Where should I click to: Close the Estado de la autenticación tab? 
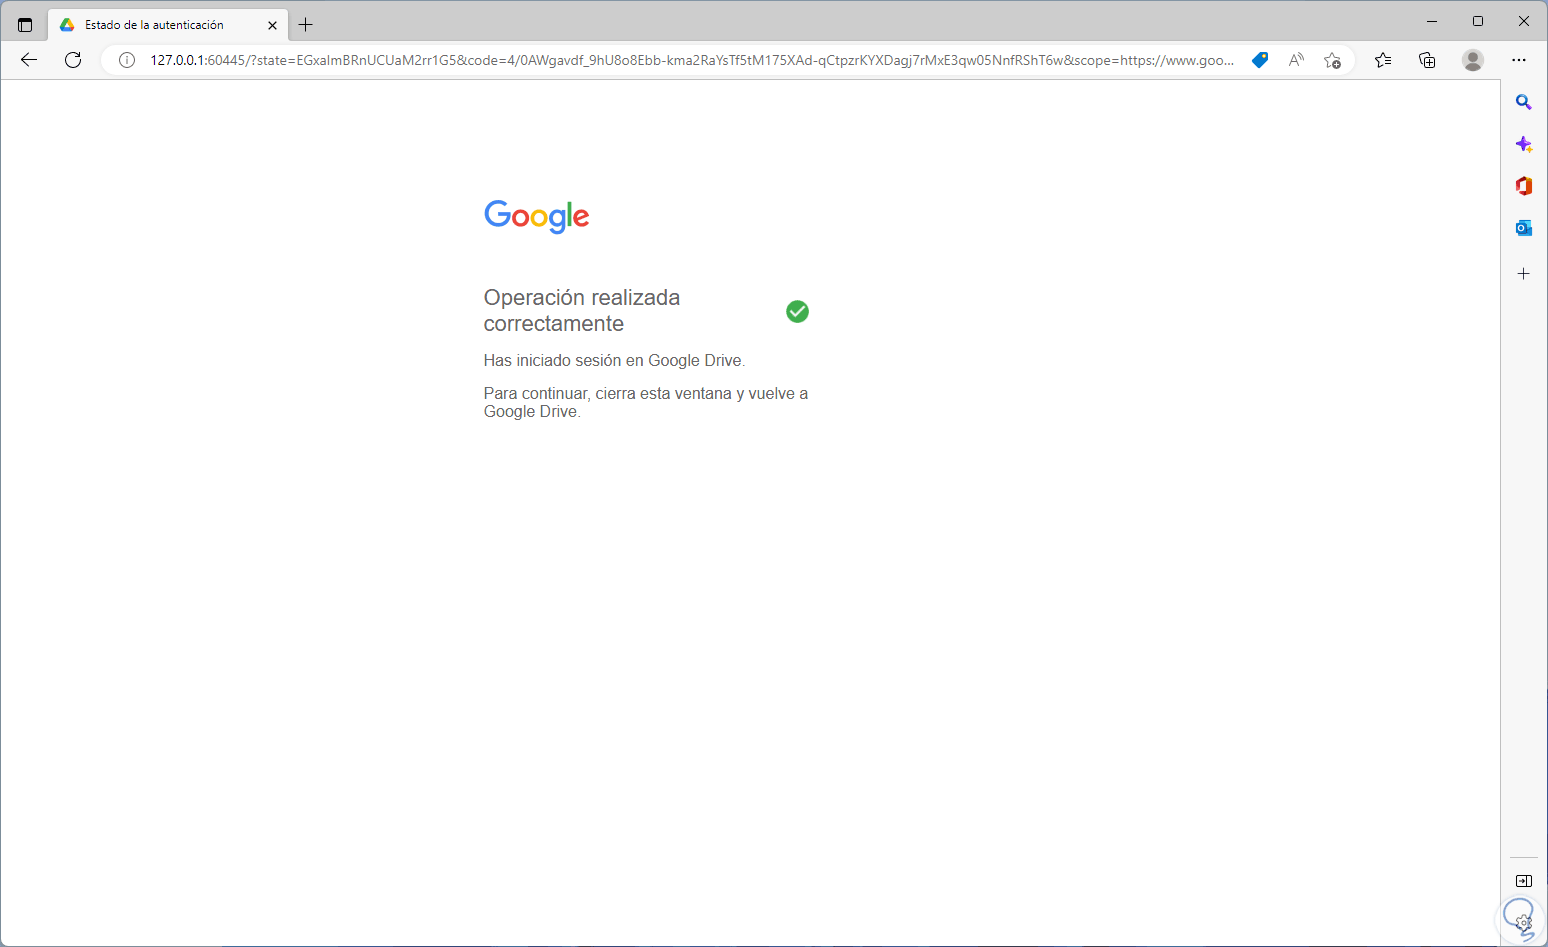tap(272, 25)
